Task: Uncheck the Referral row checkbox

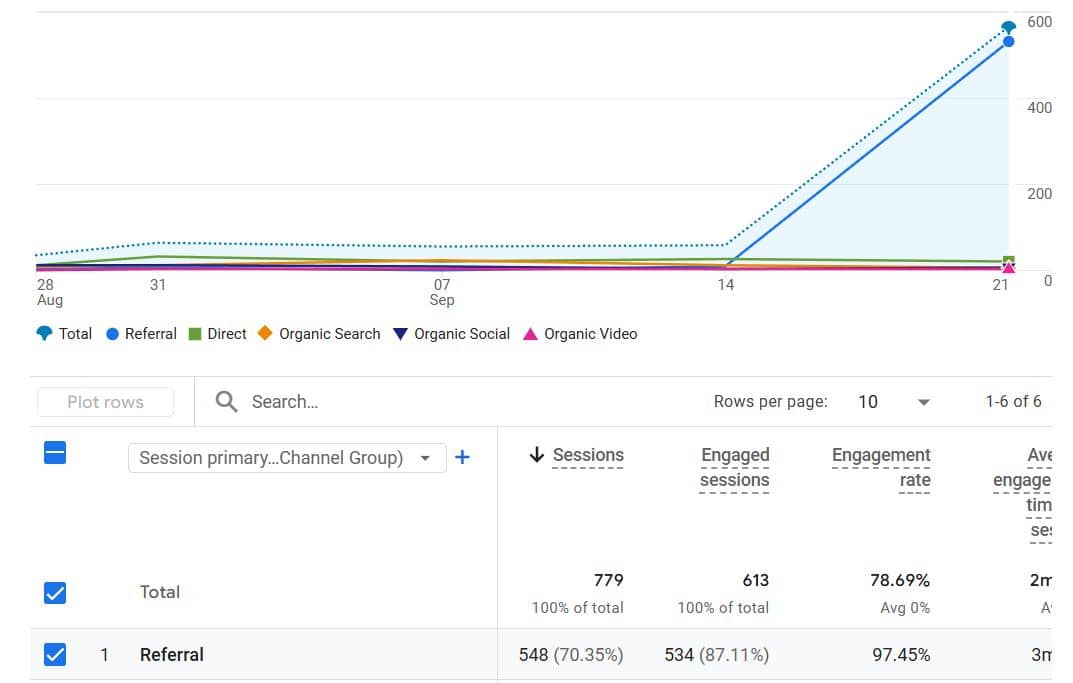Action: pyautogui.click(x=56, y=655)
